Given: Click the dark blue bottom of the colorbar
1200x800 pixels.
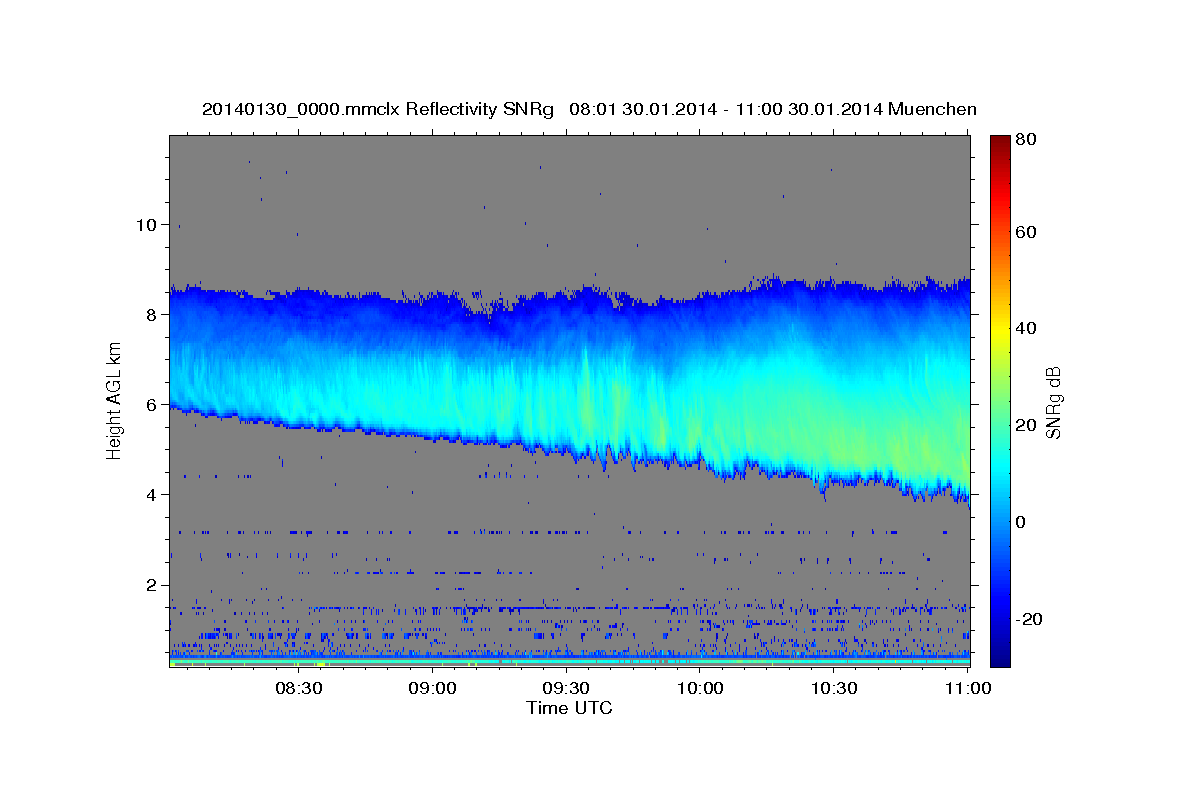Looking at the screenshot, I should click(1000, 655).
